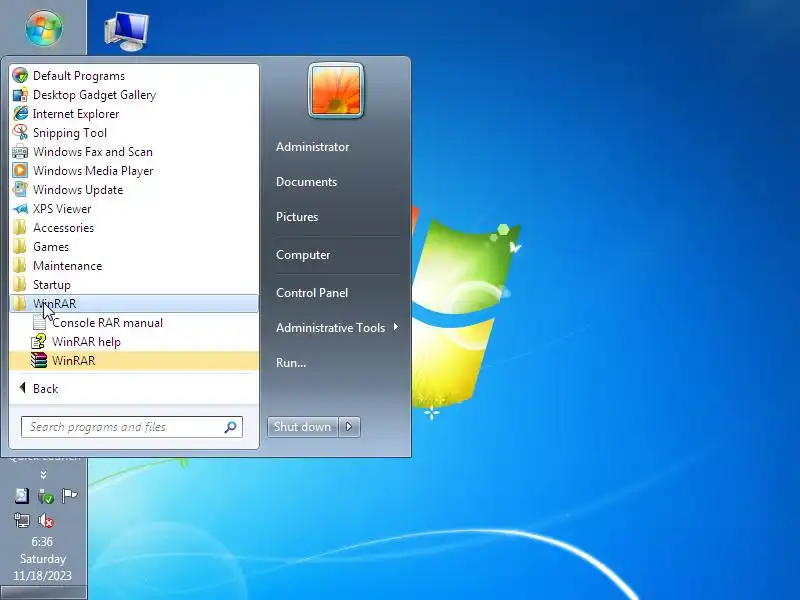The width and height of the screenshot is (800, 600).
Task: Click the Shut down button
Action: click(x=303, y=427)
